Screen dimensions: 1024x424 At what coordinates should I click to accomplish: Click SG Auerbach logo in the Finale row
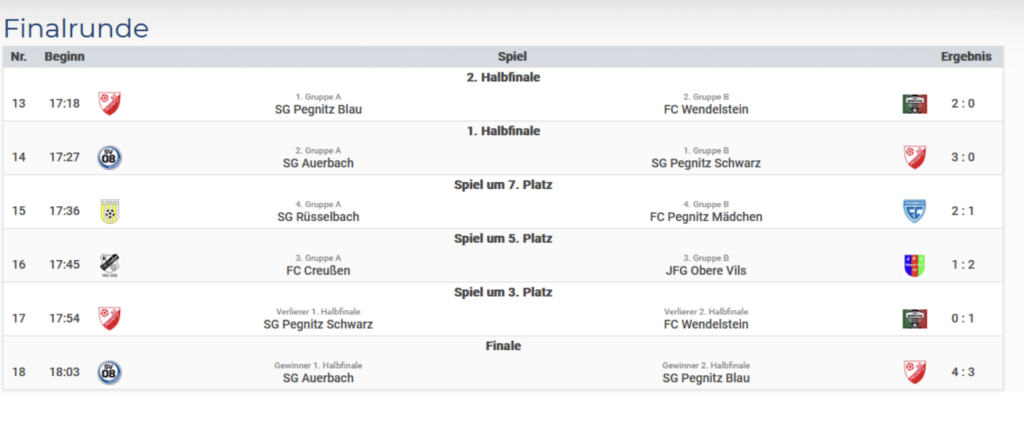pyautogui.click(x=109, y=372)
